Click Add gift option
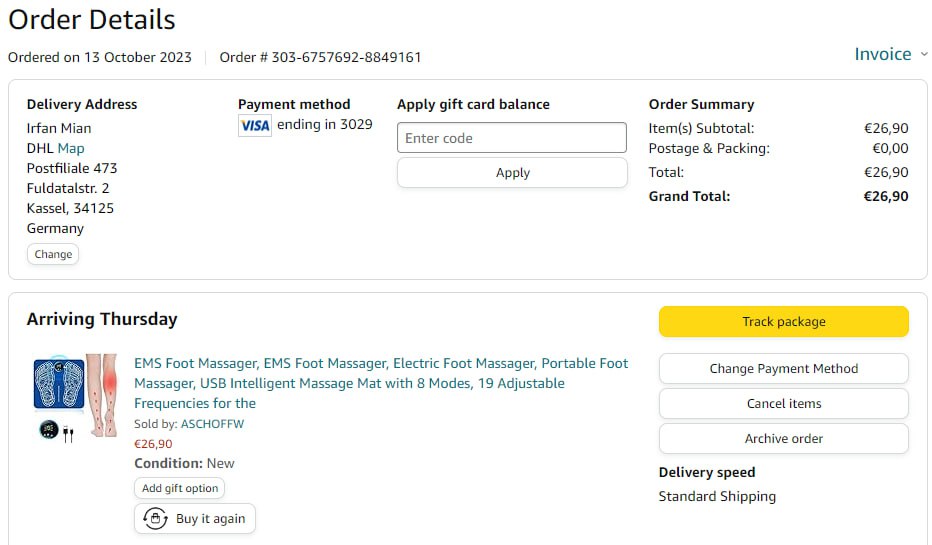This screenshot has height=545, width=932. 180,488
